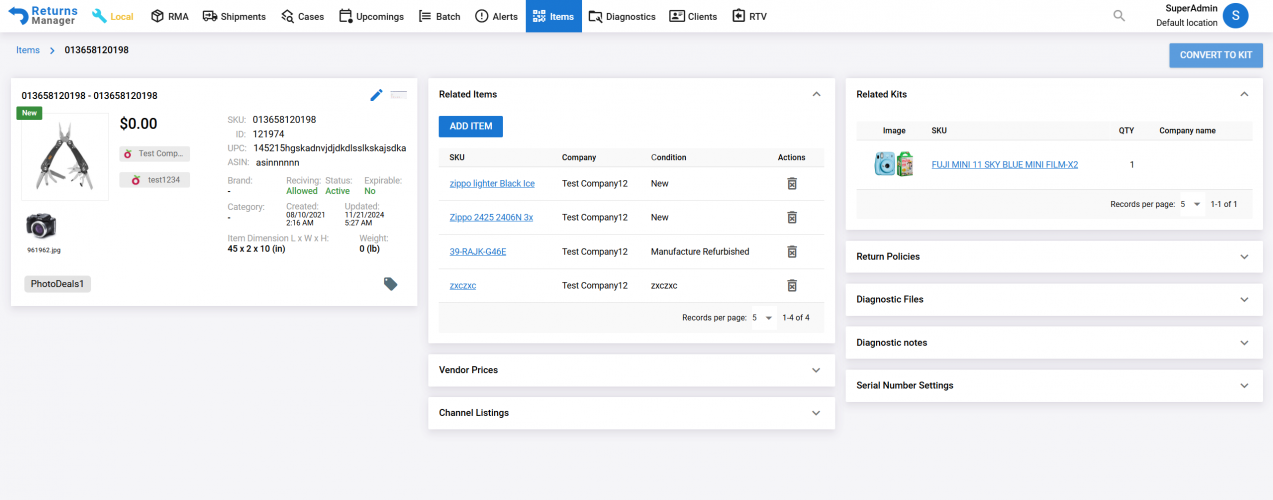Image resolution: width=1273 pixels, height=500 pixels.
Task: Click the New badge on item image
Action: [x=29, y=113]
